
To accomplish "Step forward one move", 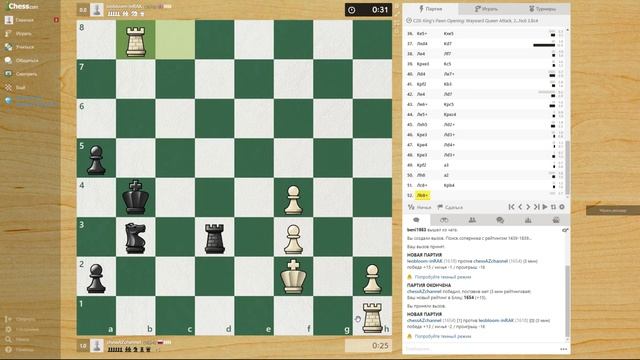I will (x=528, y=207).
